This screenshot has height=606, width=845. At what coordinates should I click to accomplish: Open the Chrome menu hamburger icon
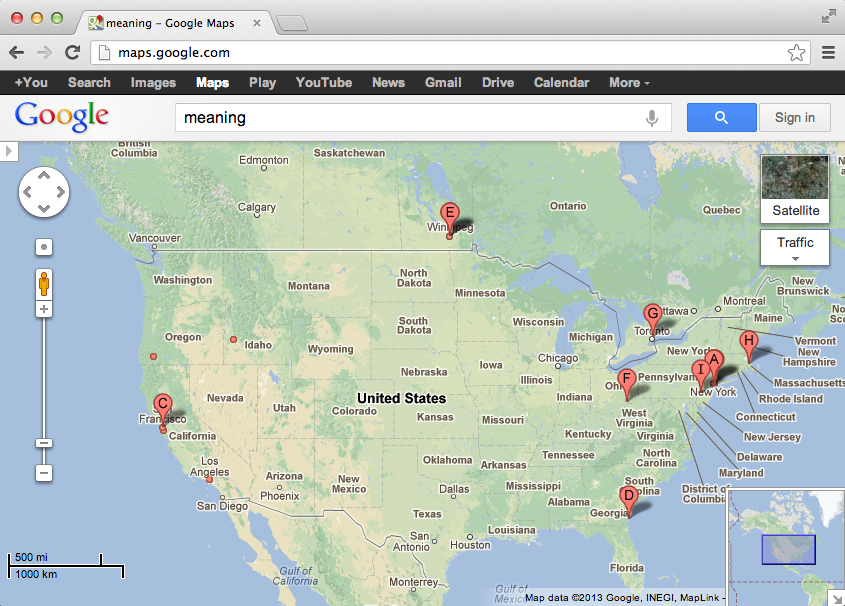(828, 52)
